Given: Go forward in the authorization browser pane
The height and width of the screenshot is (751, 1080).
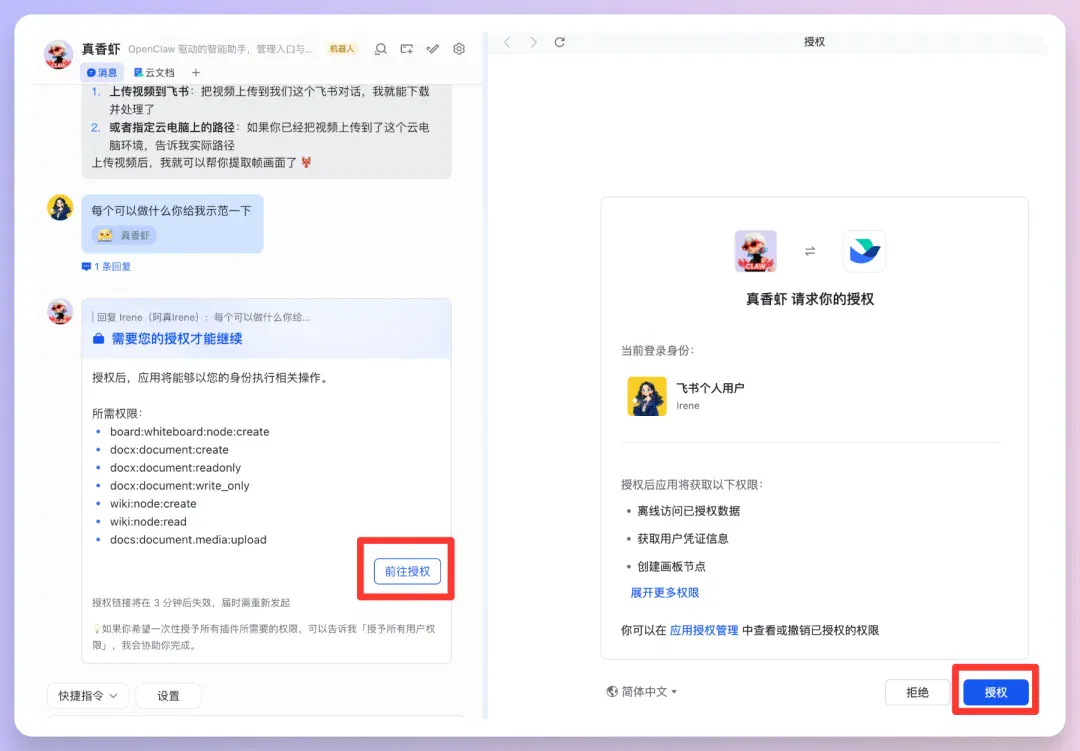Looking at the screenshot, I should click(x=533, y=42).
